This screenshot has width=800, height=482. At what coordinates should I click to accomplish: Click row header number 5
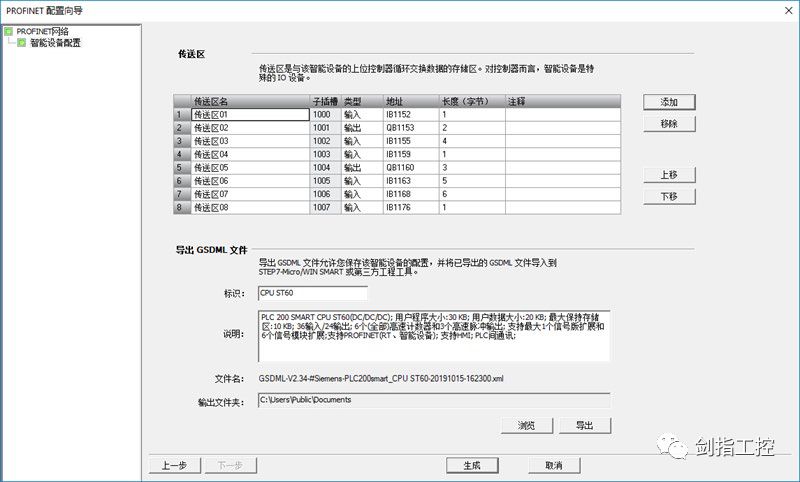point(182,168)
